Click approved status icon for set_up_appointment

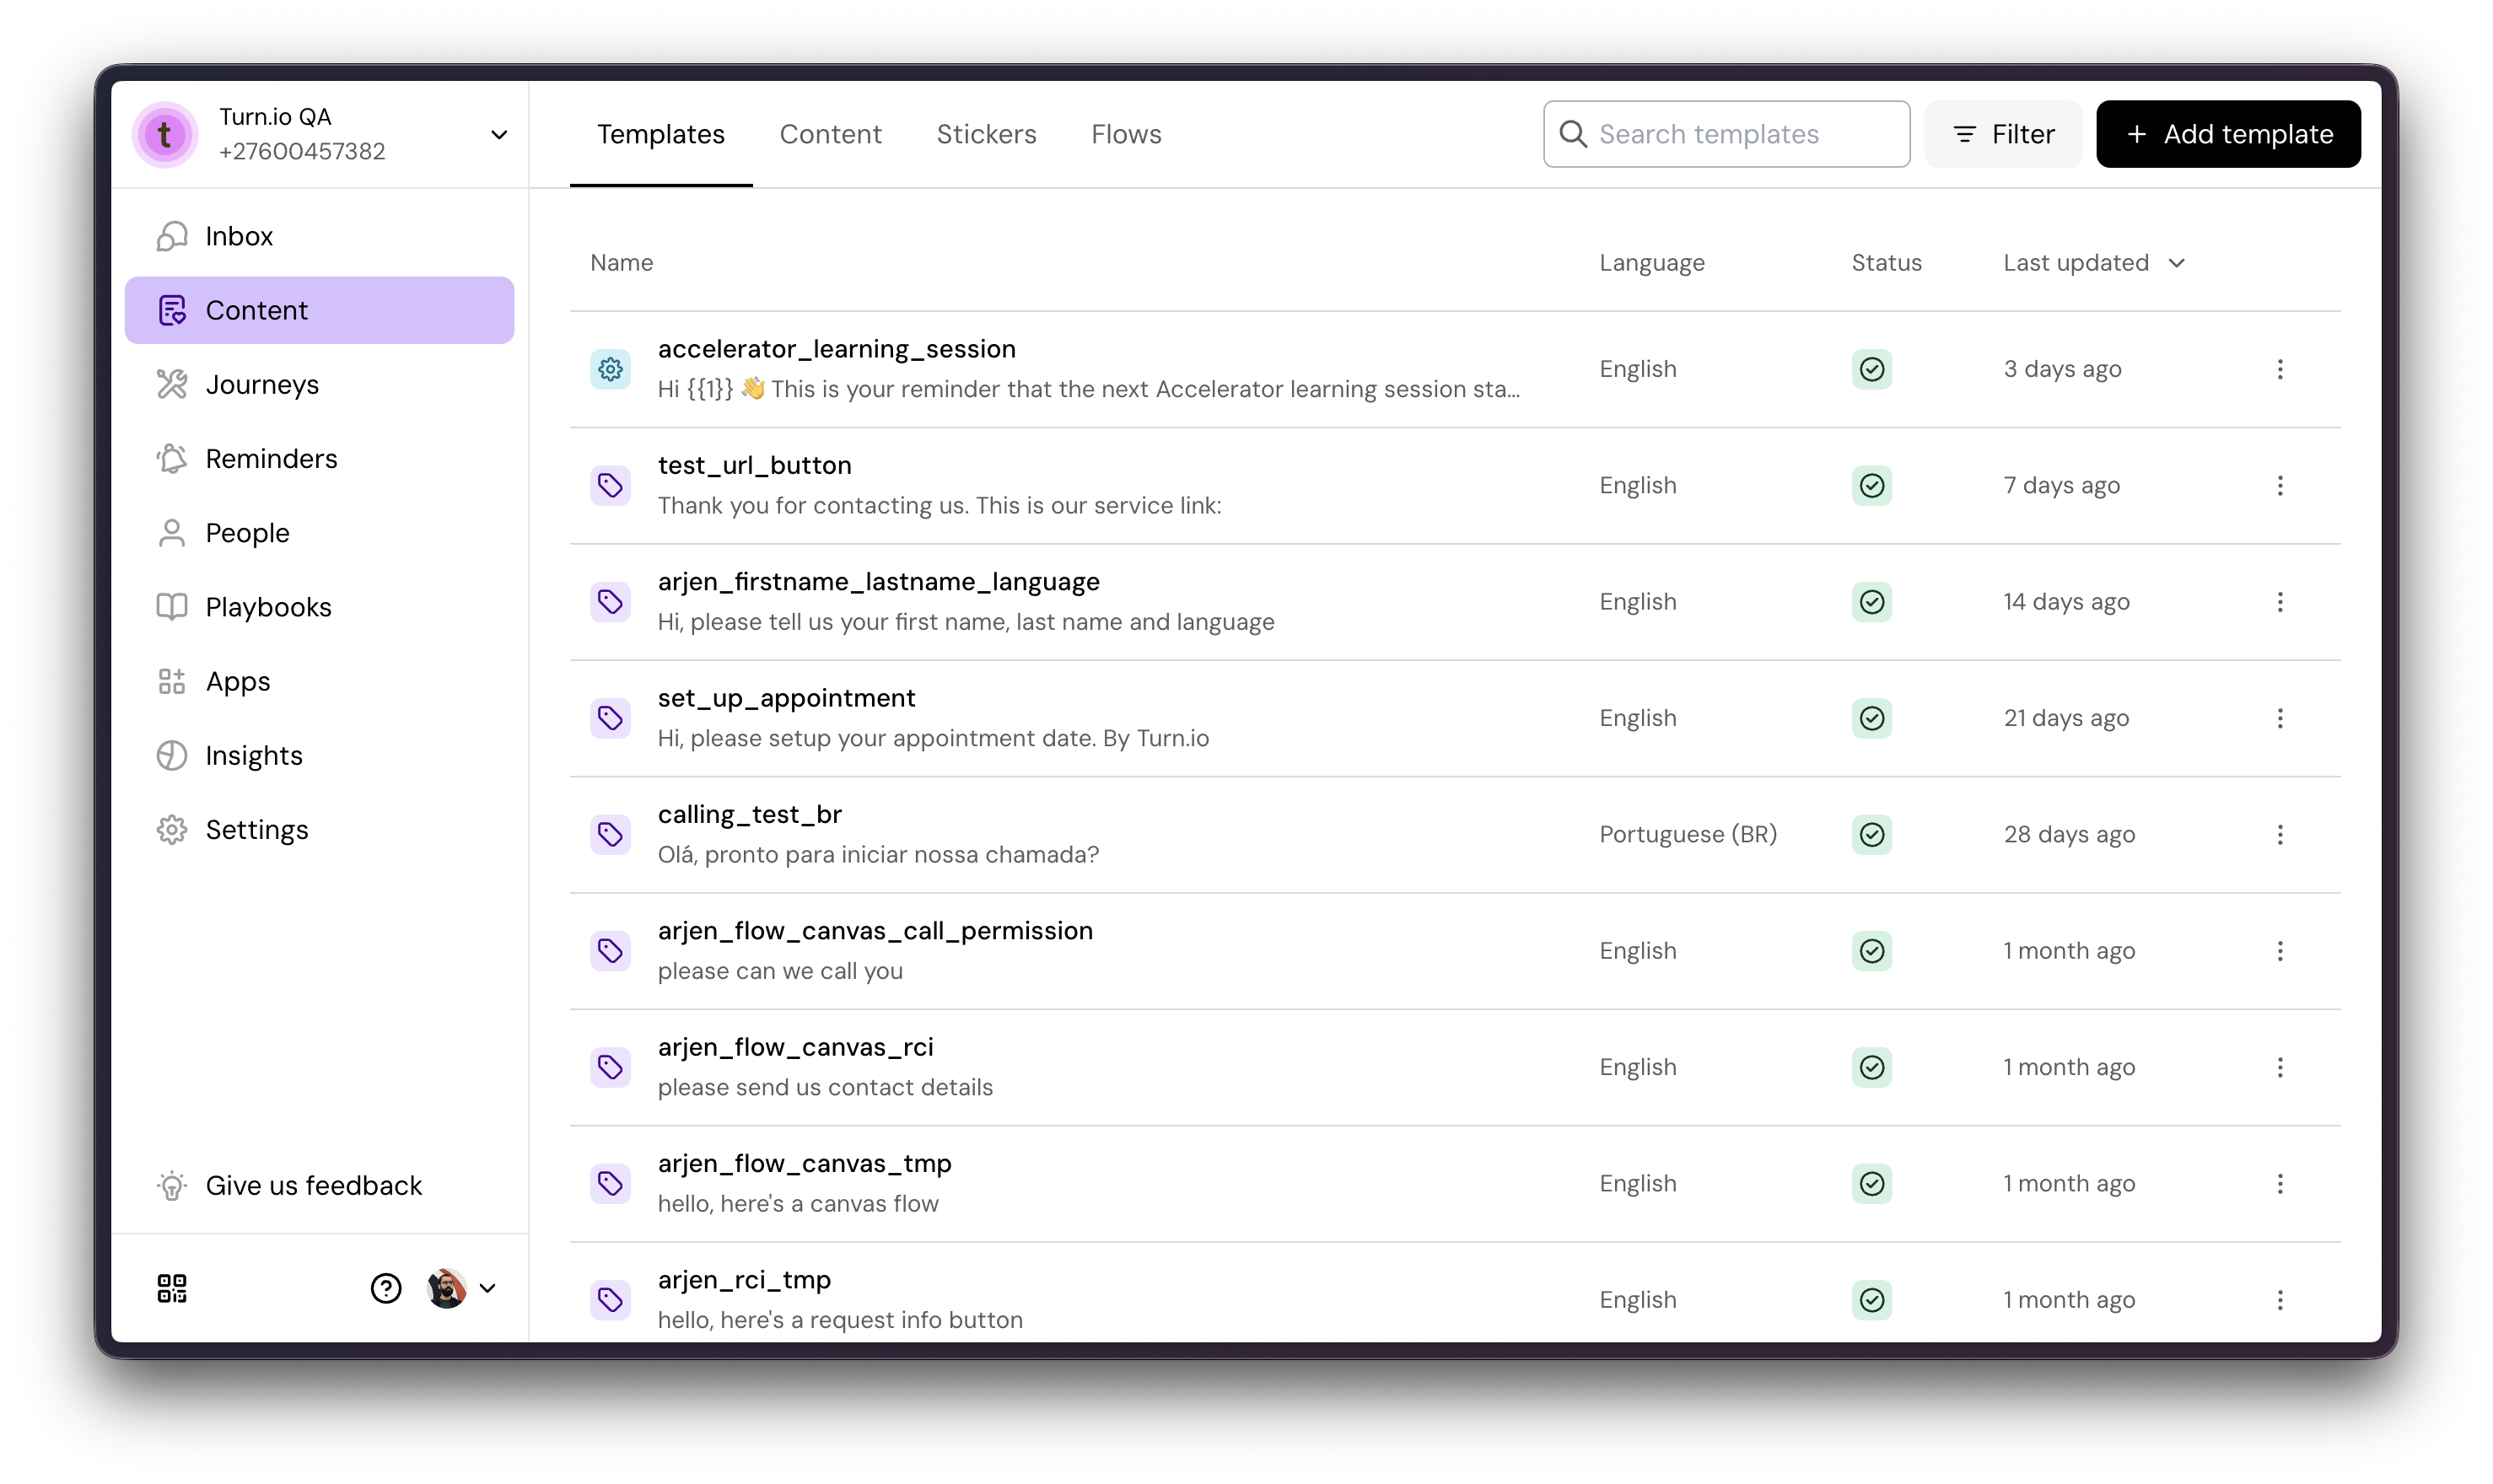coord(1872,718)
